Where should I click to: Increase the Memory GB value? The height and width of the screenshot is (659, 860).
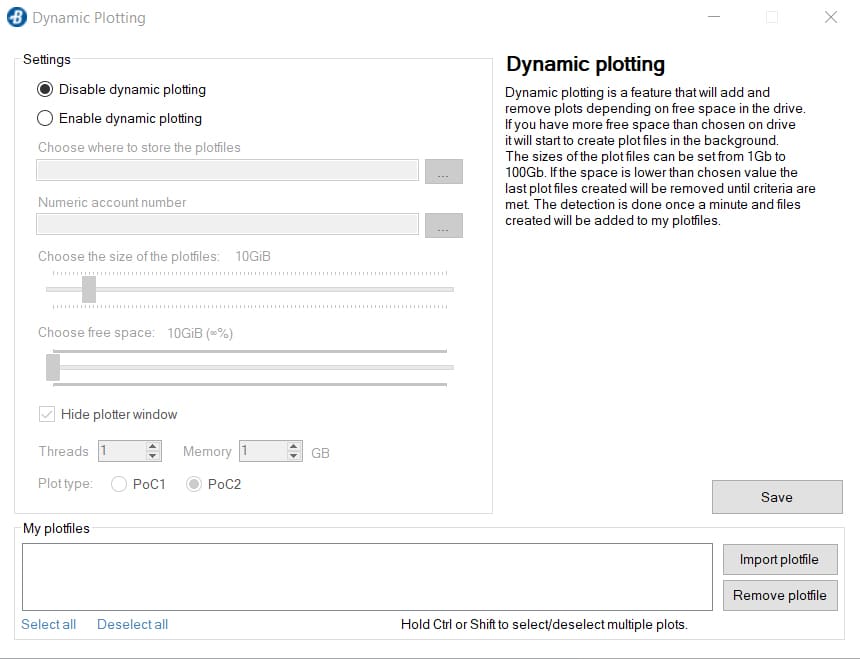point(294,446)
